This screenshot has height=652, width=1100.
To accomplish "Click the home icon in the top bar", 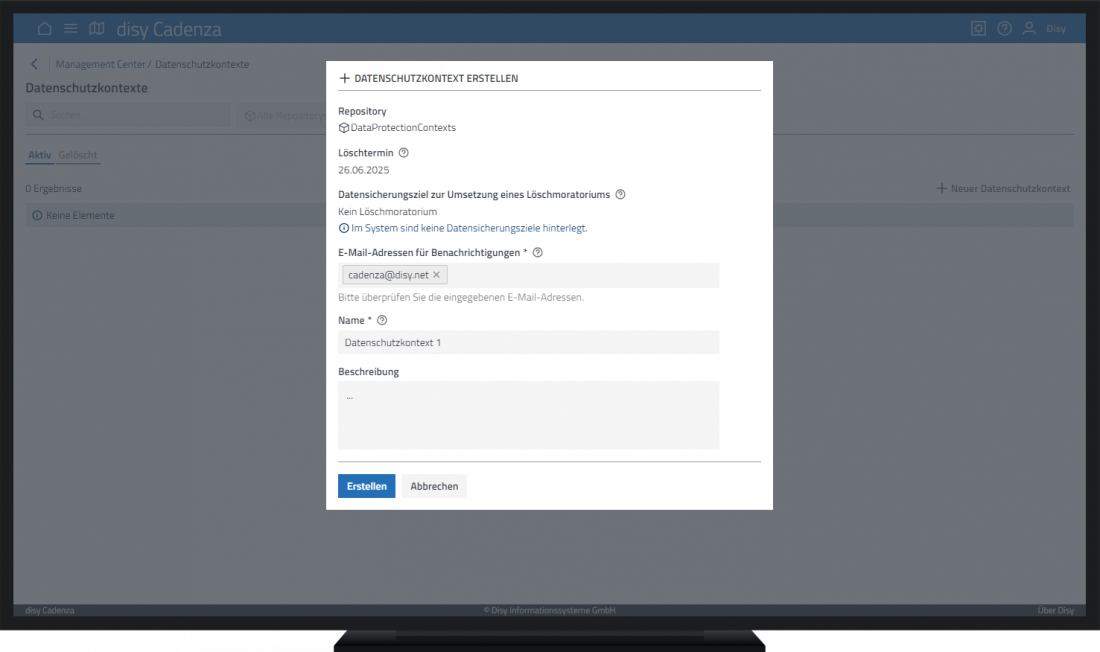I will pyautogui.click(x=45, y=29).
